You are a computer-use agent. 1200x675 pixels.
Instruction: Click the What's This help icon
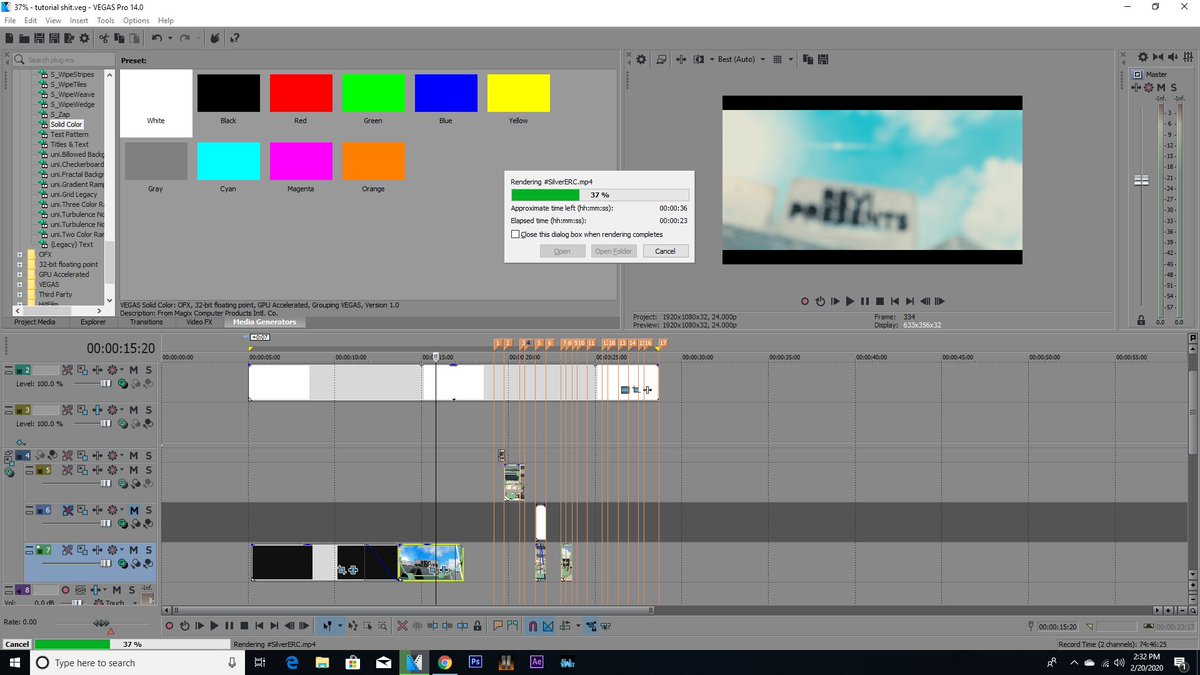pyautogui.click(x=234, y=38)
